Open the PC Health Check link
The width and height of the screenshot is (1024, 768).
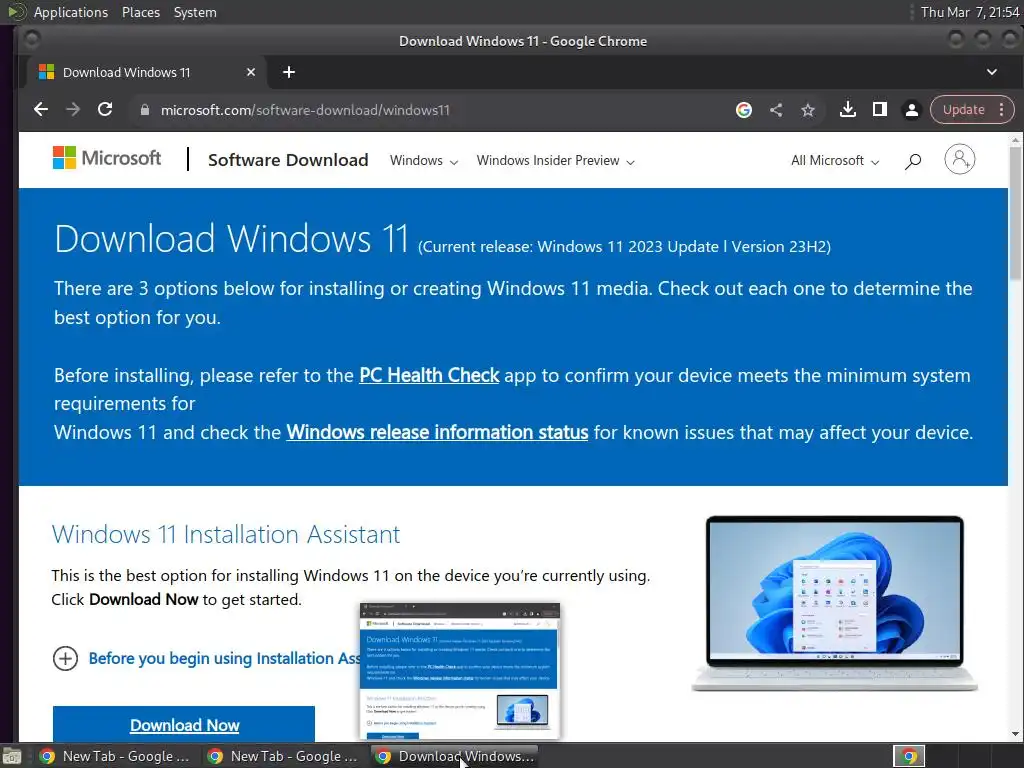(x=429, y=376)
